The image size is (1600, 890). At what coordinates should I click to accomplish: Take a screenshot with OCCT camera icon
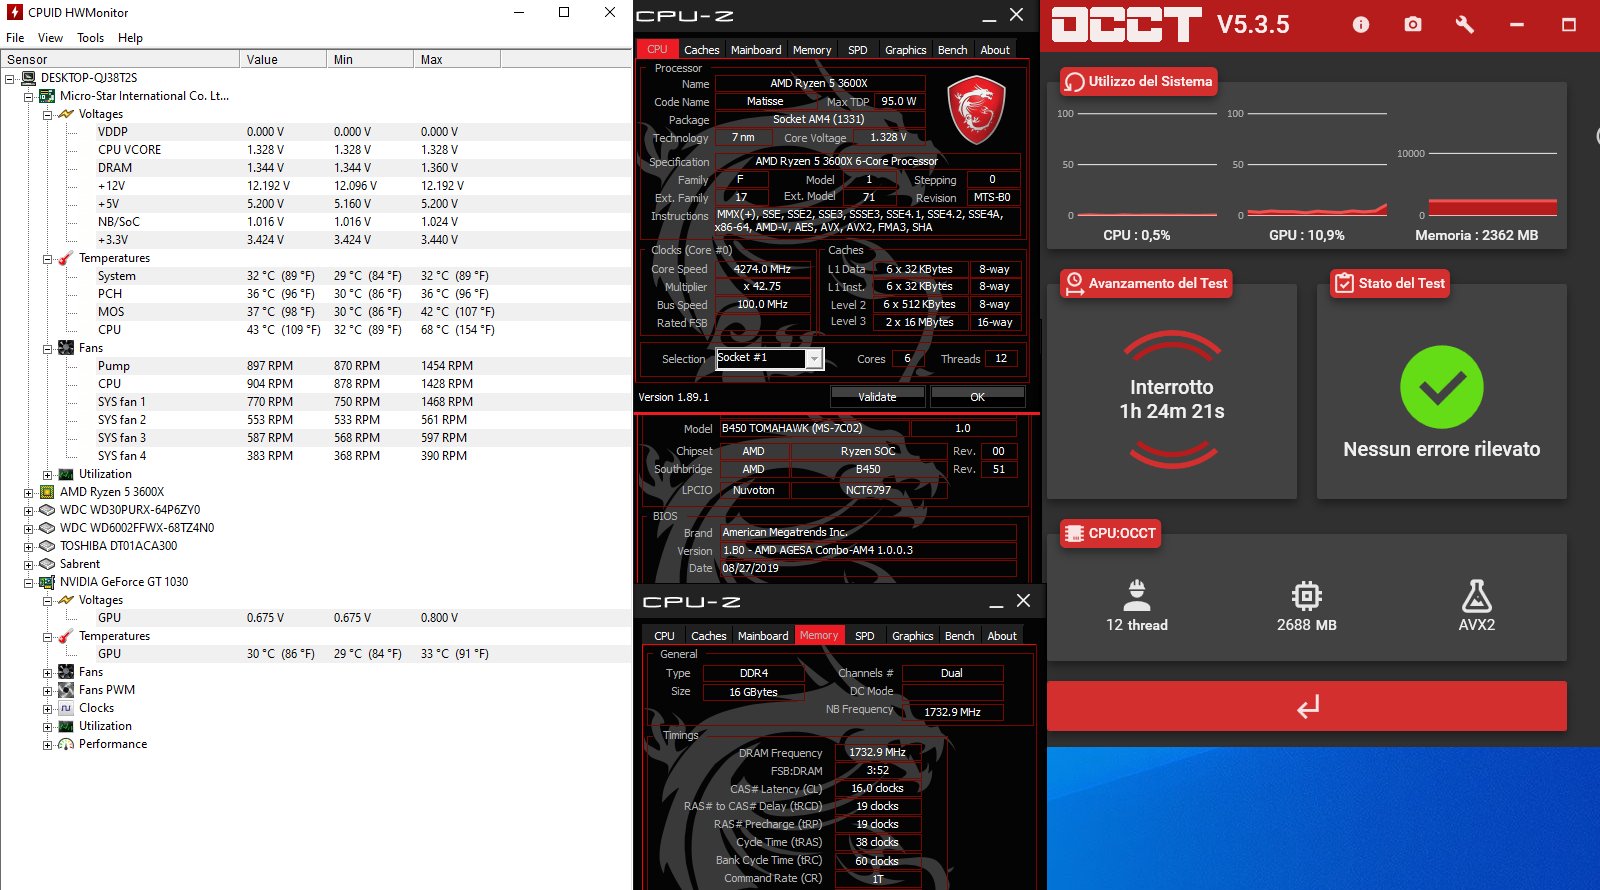click(x=1413, y=24)
